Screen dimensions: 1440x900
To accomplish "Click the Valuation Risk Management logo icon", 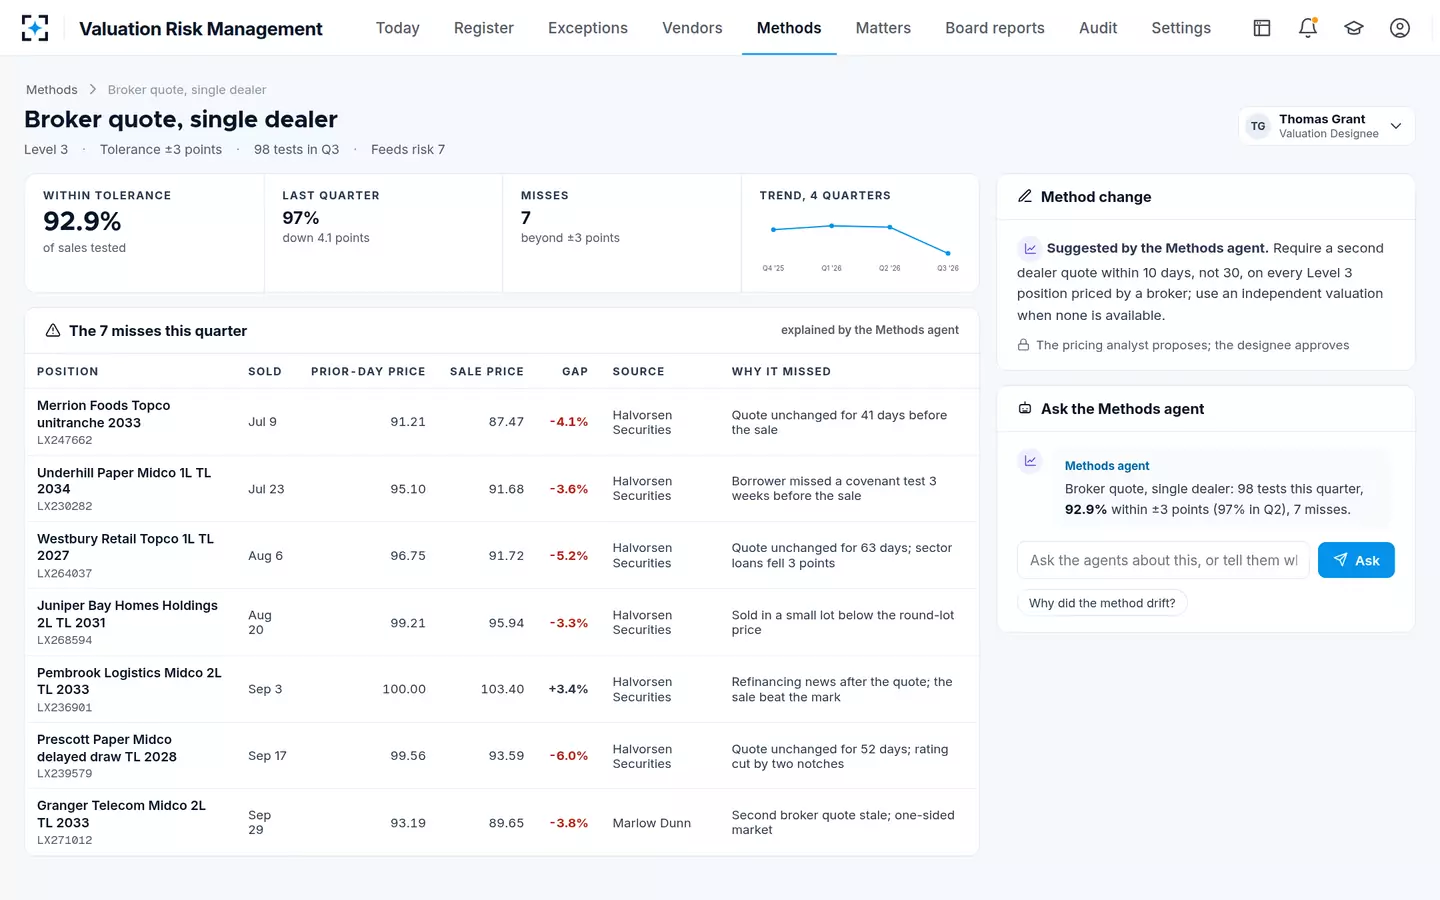I will click(x=35, y=28).
